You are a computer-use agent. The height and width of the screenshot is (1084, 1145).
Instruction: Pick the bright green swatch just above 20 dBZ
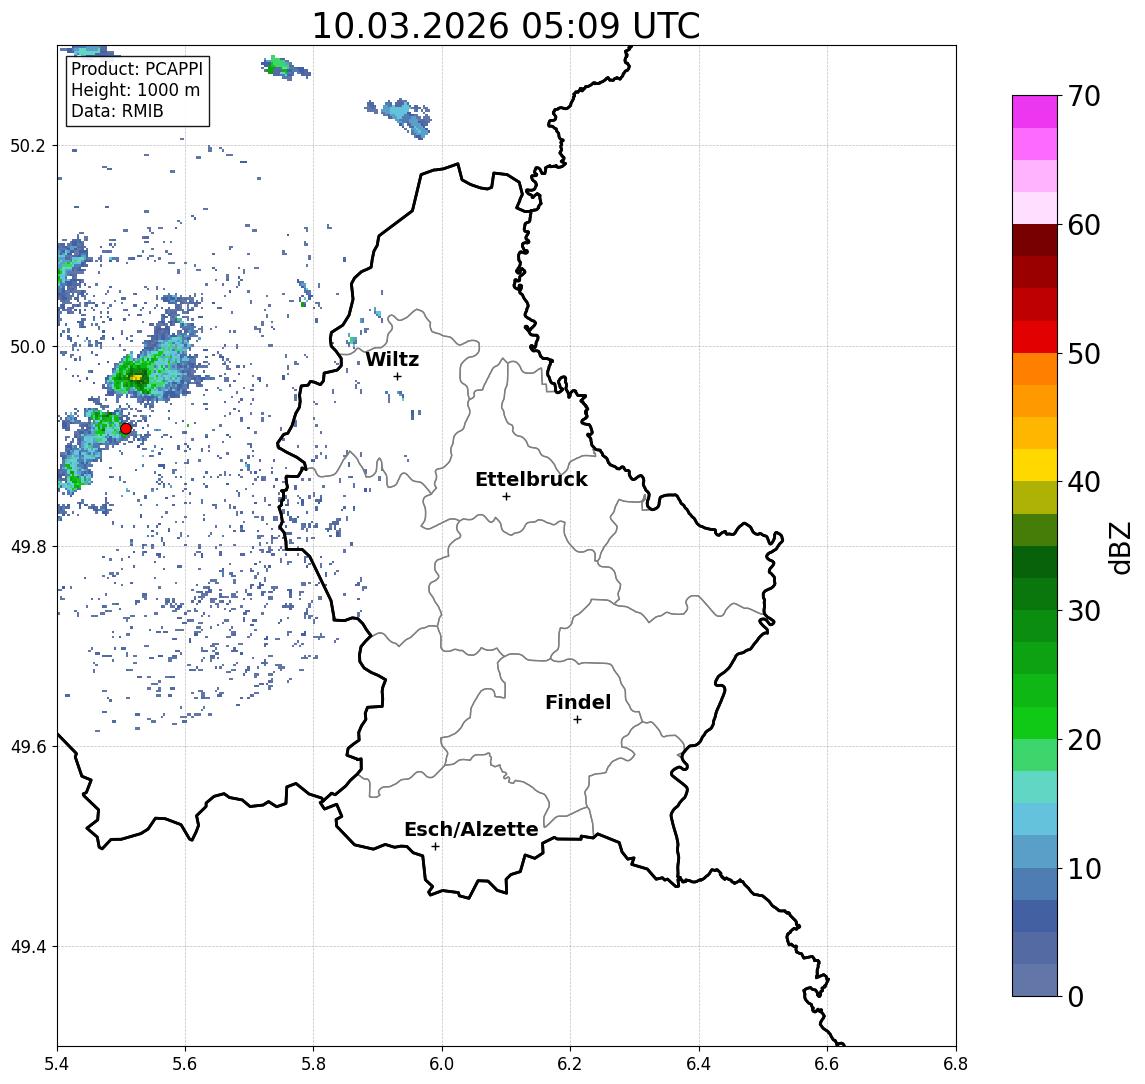1035,723
